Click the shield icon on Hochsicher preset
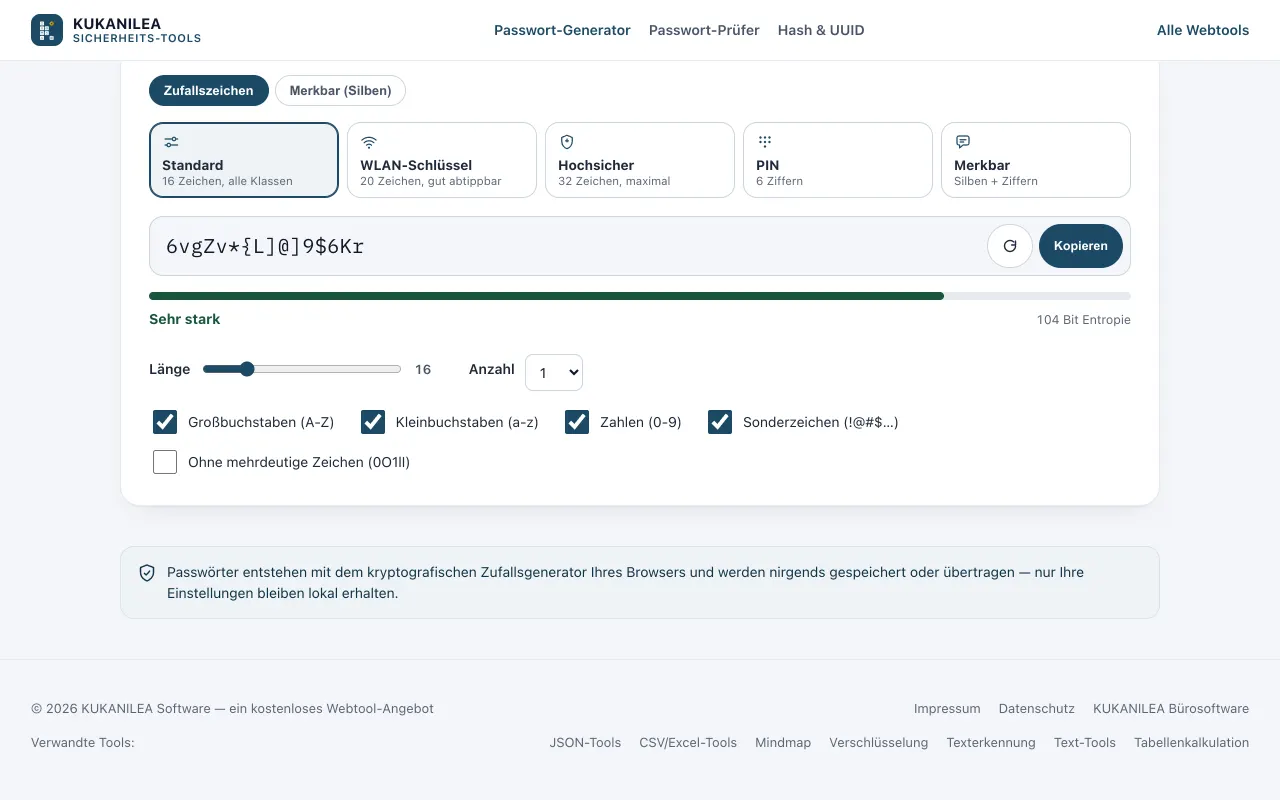 (567, 142)
